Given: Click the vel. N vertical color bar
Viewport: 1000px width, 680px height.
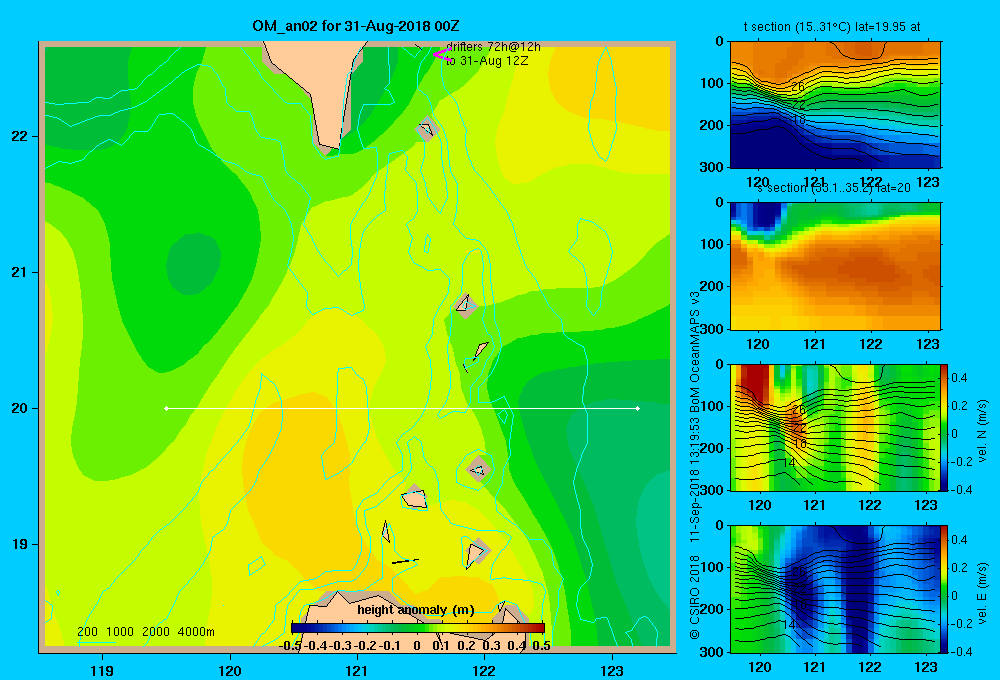Looking at the screenshot, I should pos(945,427).
